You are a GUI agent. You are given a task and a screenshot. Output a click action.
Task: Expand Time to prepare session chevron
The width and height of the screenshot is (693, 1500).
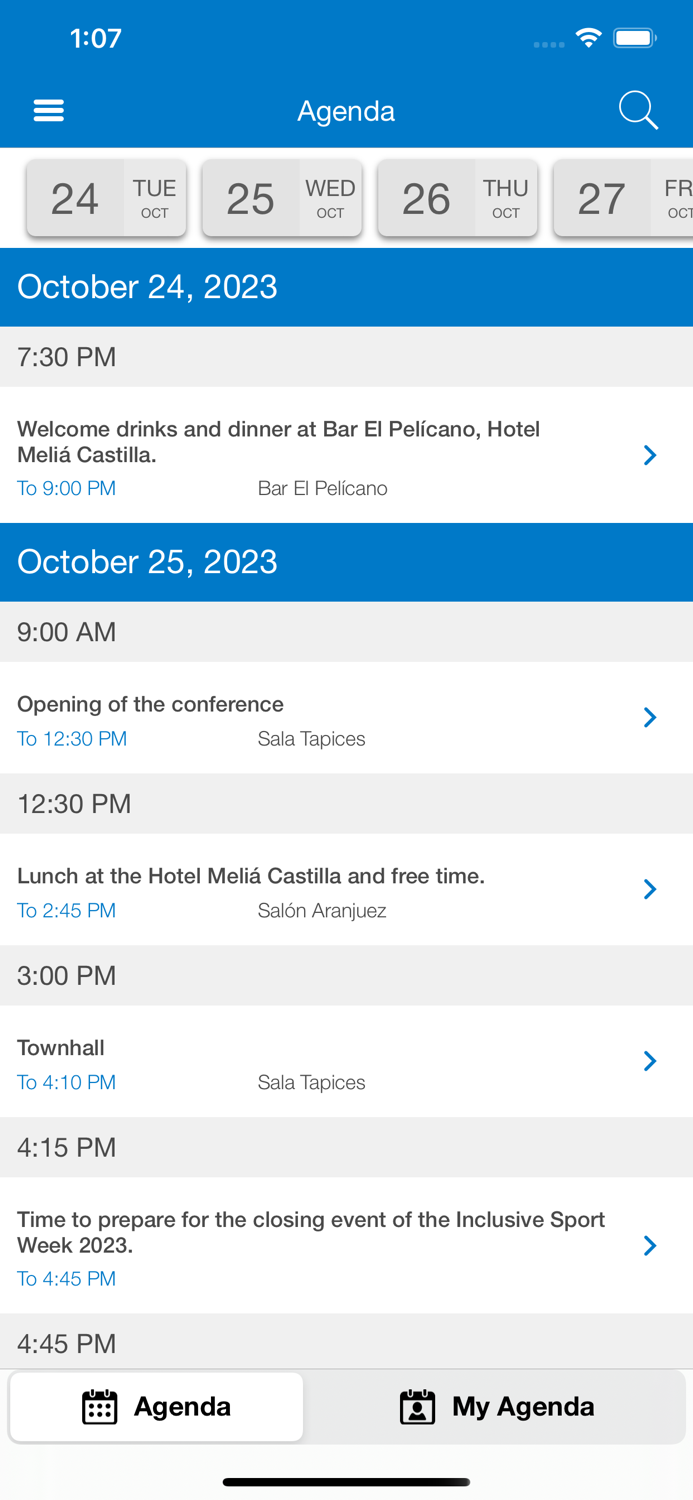(x=650, y=1245)
